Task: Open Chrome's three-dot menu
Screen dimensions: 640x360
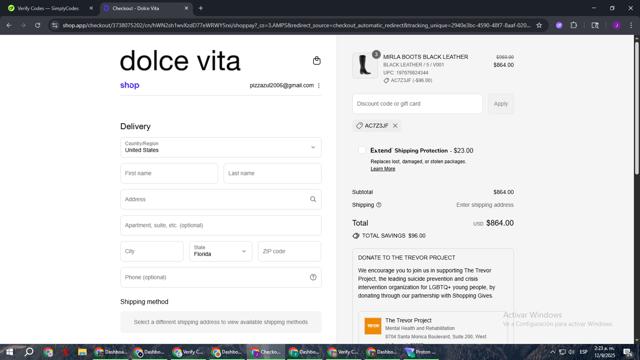Action: (x=631, y=25)
